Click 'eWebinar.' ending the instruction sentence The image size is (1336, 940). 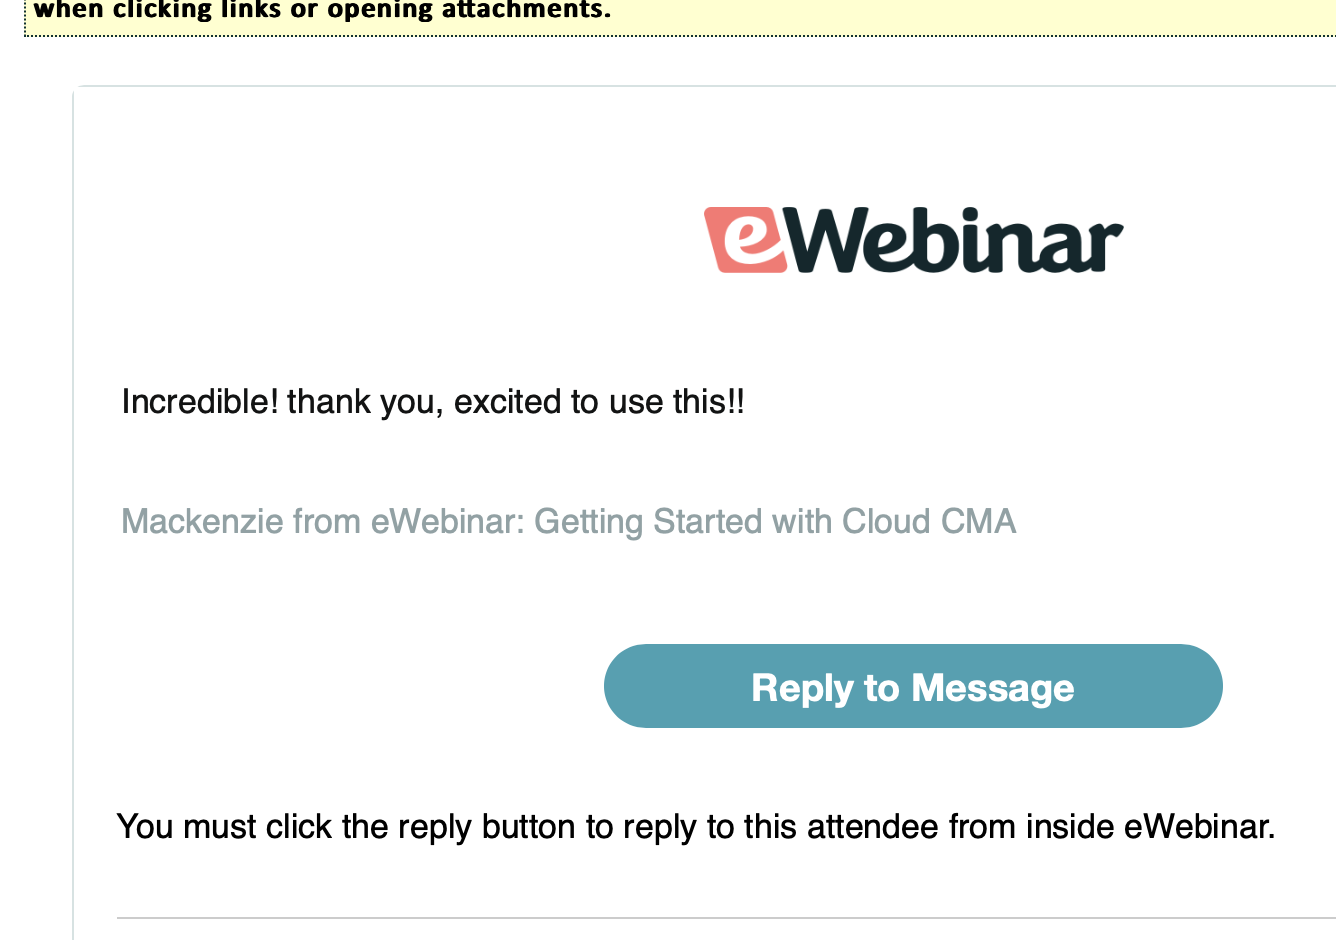point(1199,827)
